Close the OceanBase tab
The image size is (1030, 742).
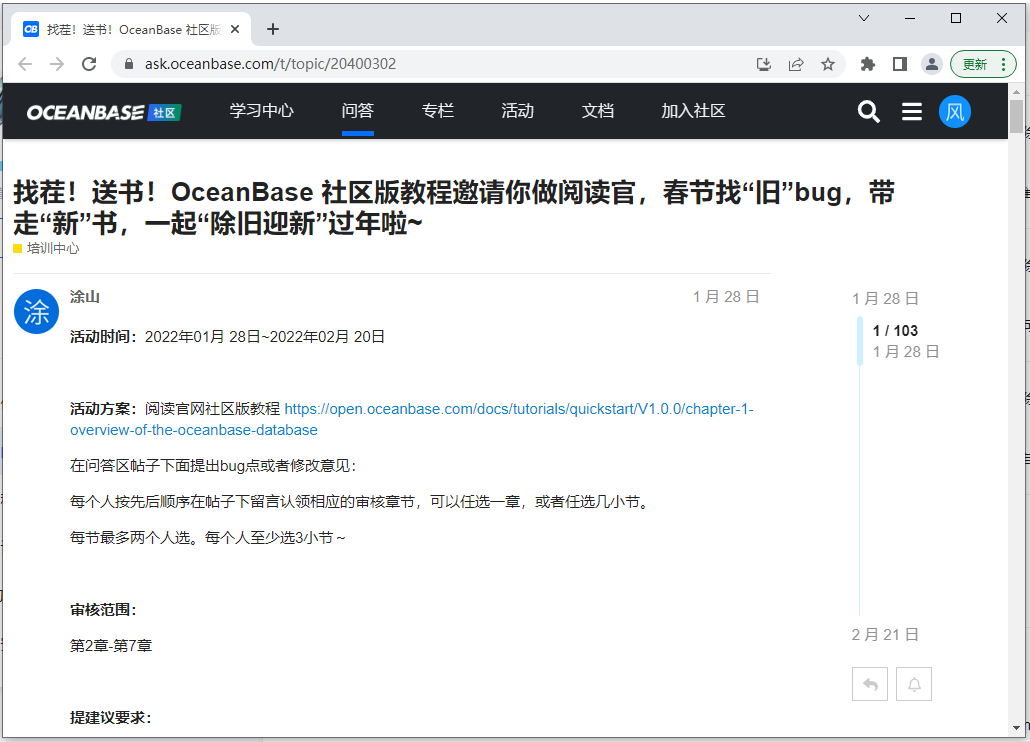click(x=235, y=29)
